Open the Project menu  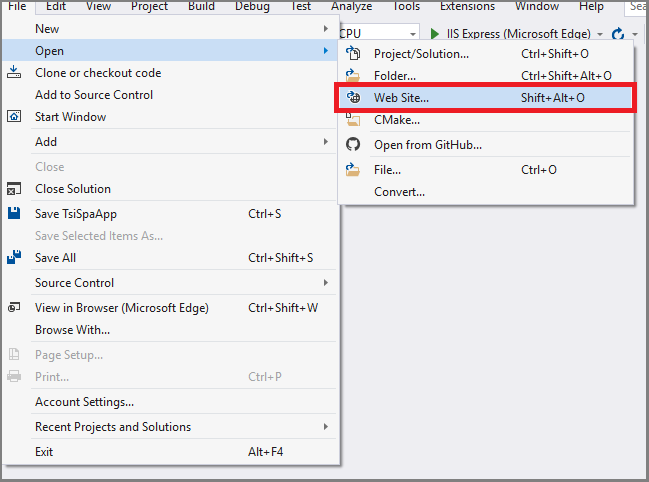[149, 6]
